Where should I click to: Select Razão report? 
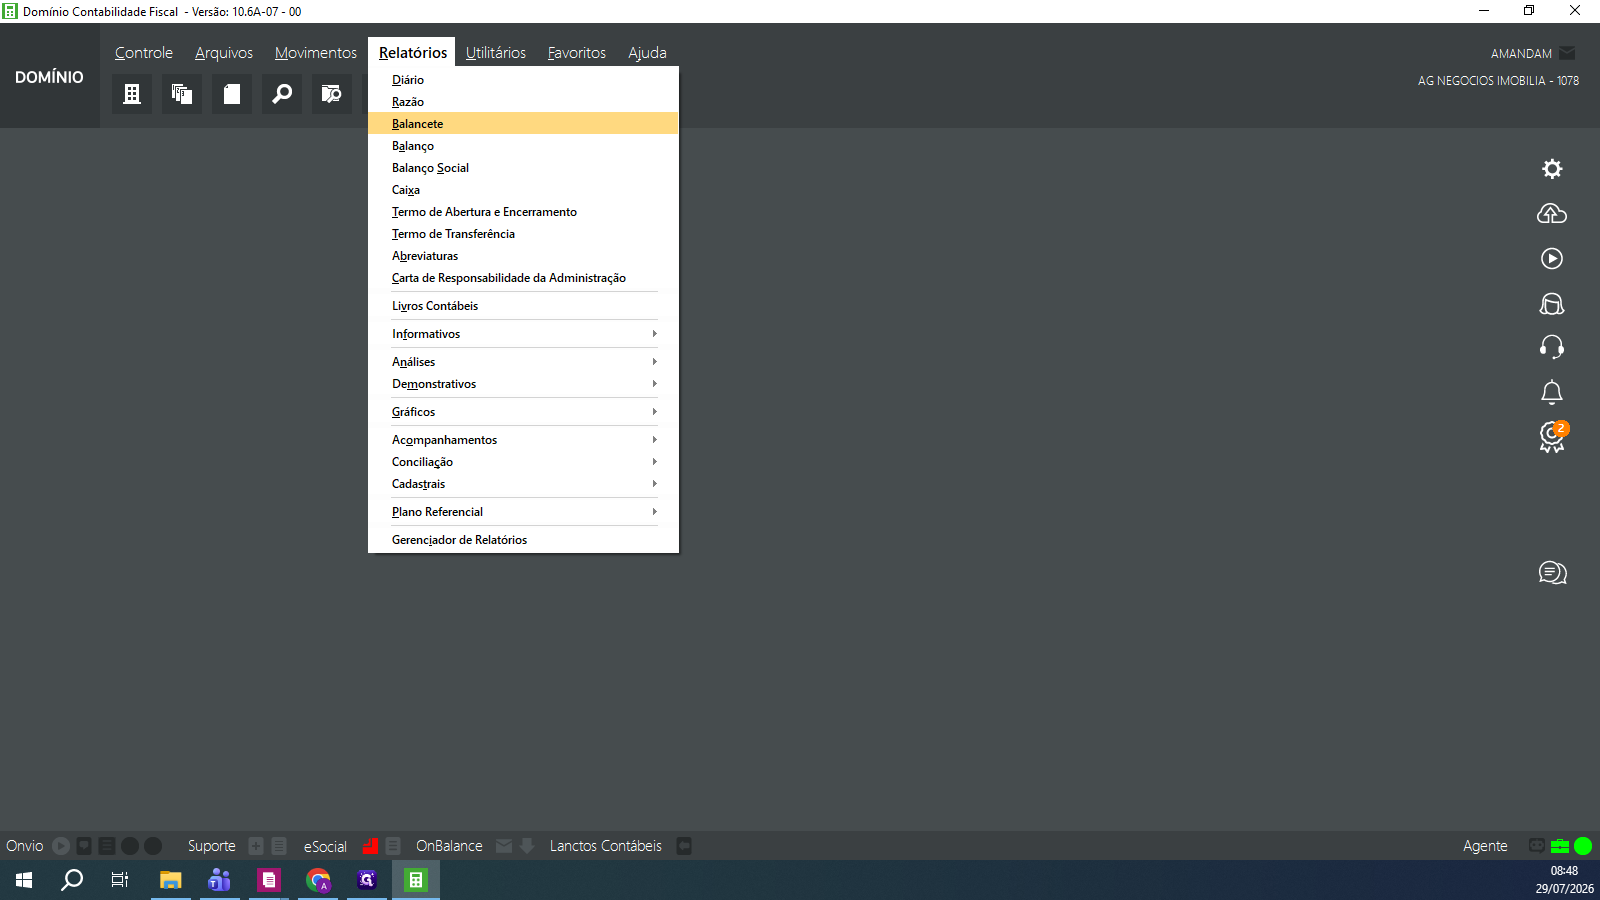coord(523,102)
